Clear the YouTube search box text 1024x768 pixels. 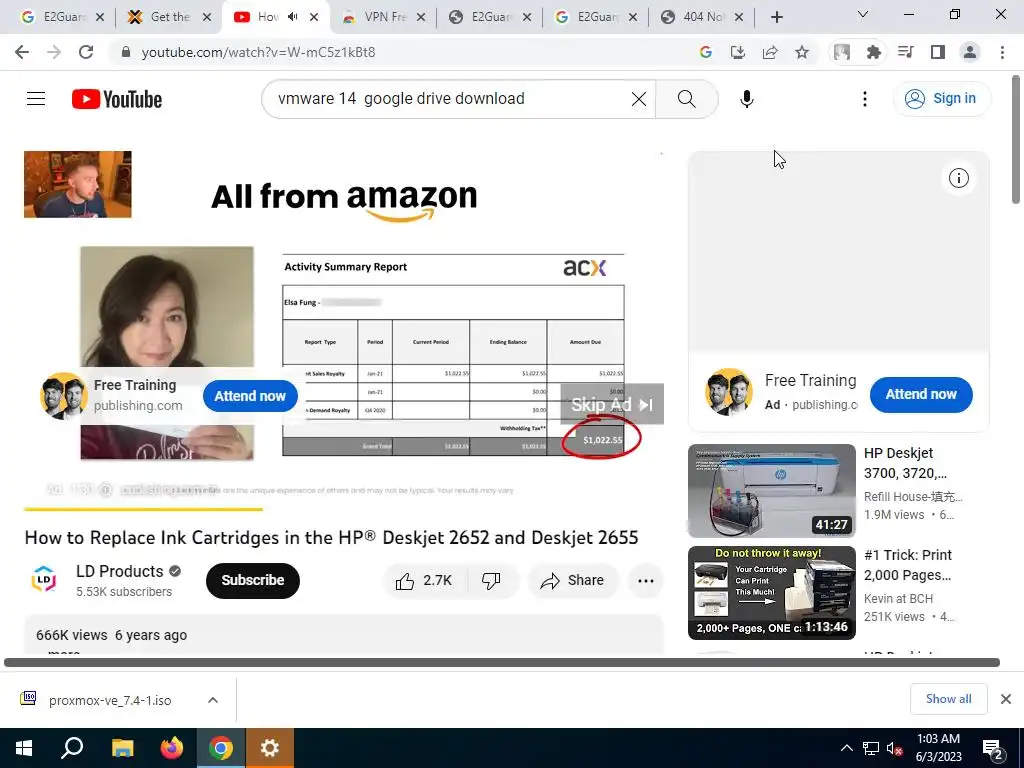coord(639,99)
